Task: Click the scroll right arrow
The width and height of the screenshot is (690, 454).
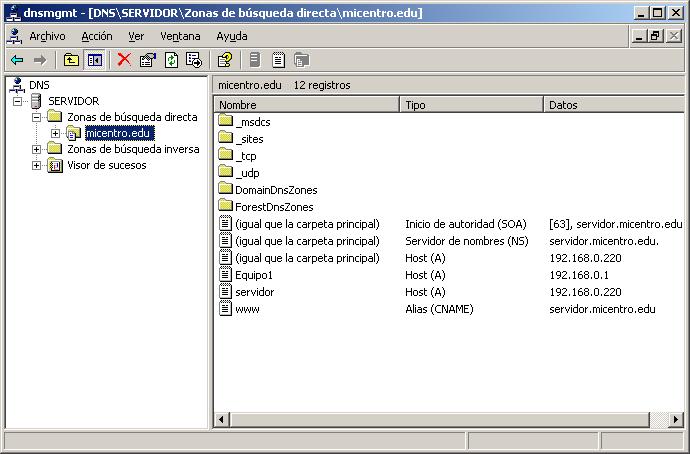Action: coord(676,419)
